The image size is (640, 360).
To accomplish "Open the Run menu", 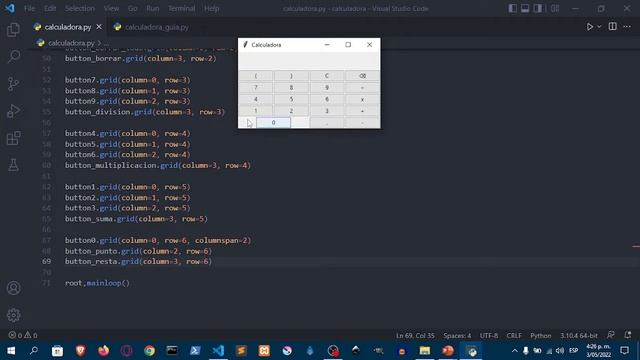I will (x=153, y=8).
